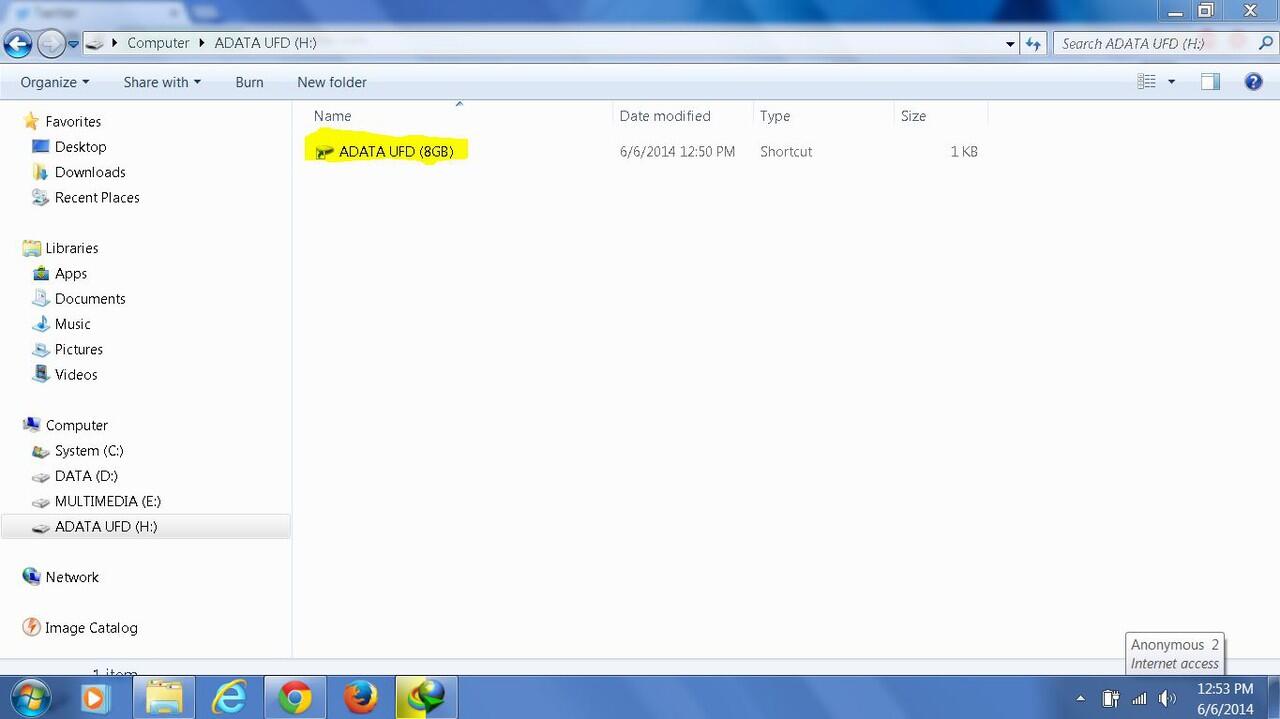Click the volume speaker icon
This screenshot has height=719, width=1280.
coord(1167,699)
